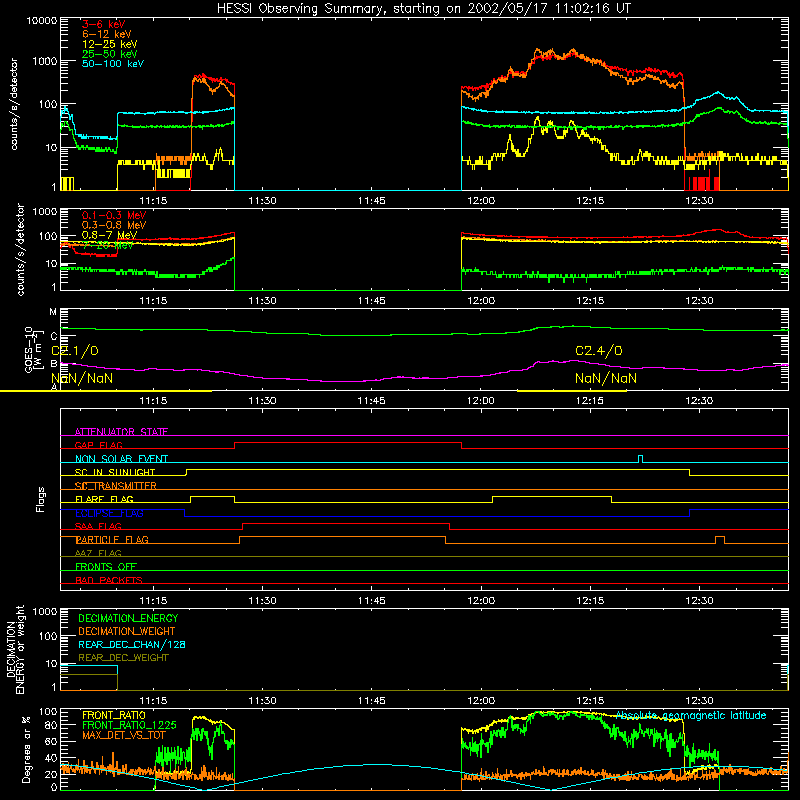Select the SC_TRANSMITTER flag label
The width and height of the screenshot is (800, 800).
pos(115,485)
